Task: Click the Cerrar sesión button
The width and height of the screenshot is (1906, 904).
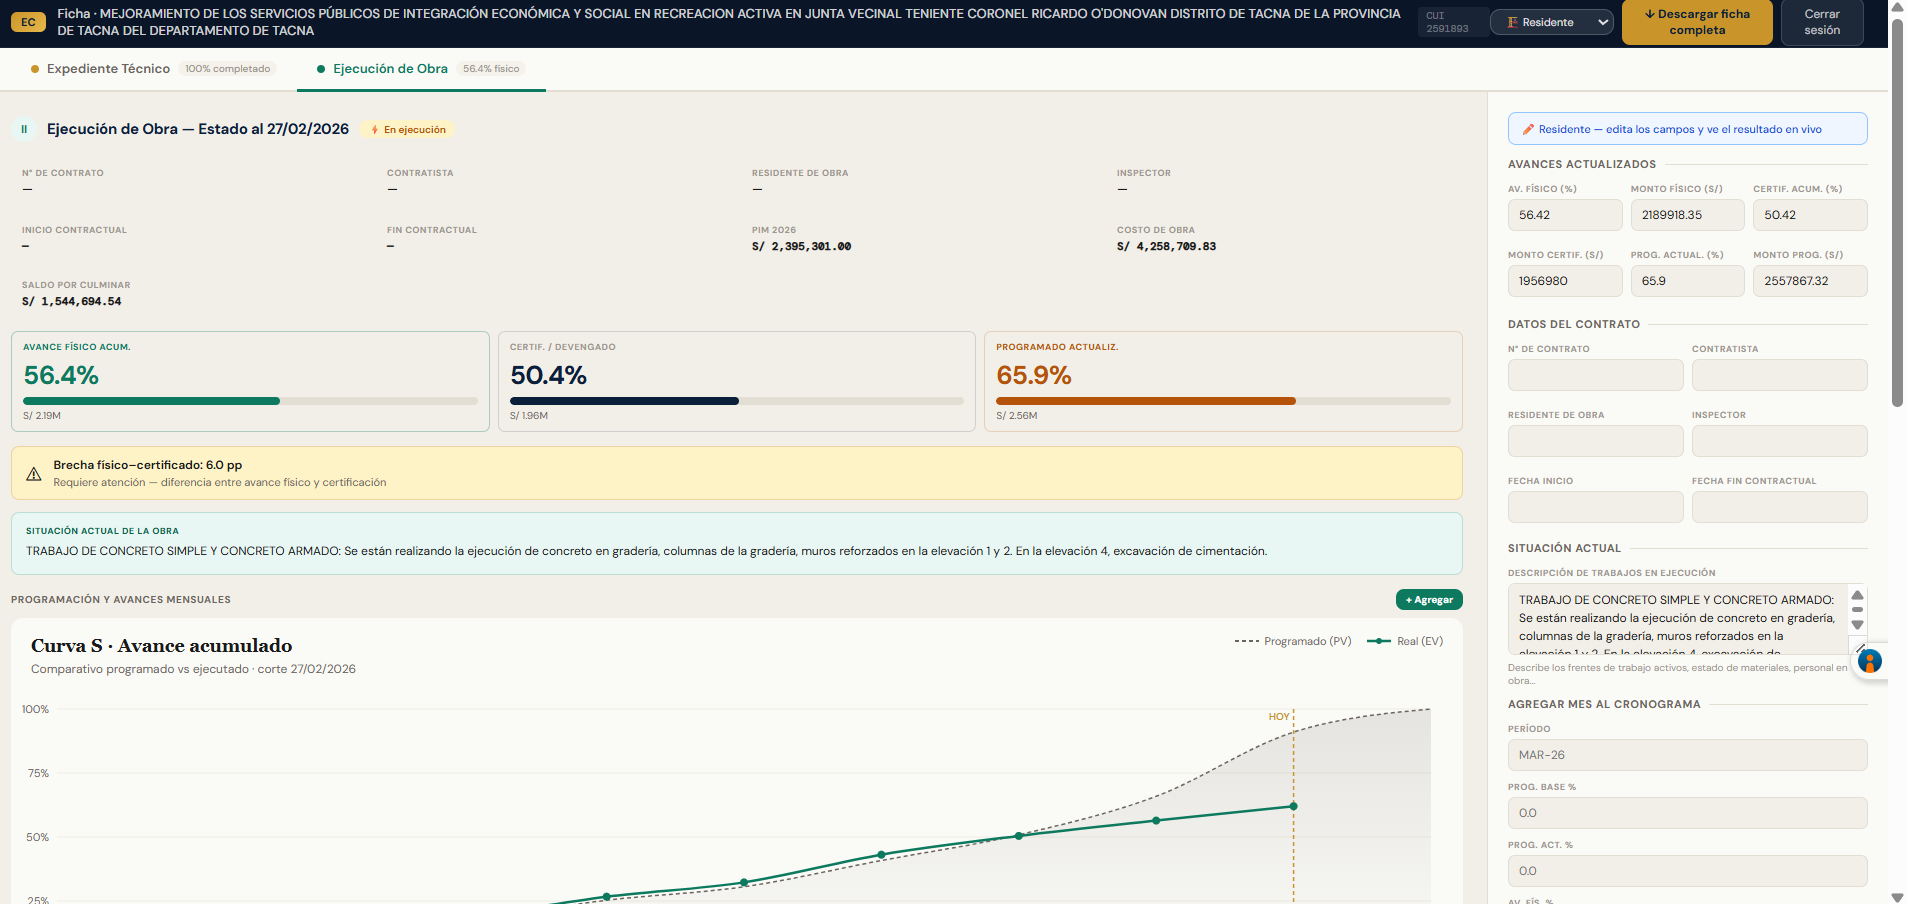Action: [x=1821, y=22]
